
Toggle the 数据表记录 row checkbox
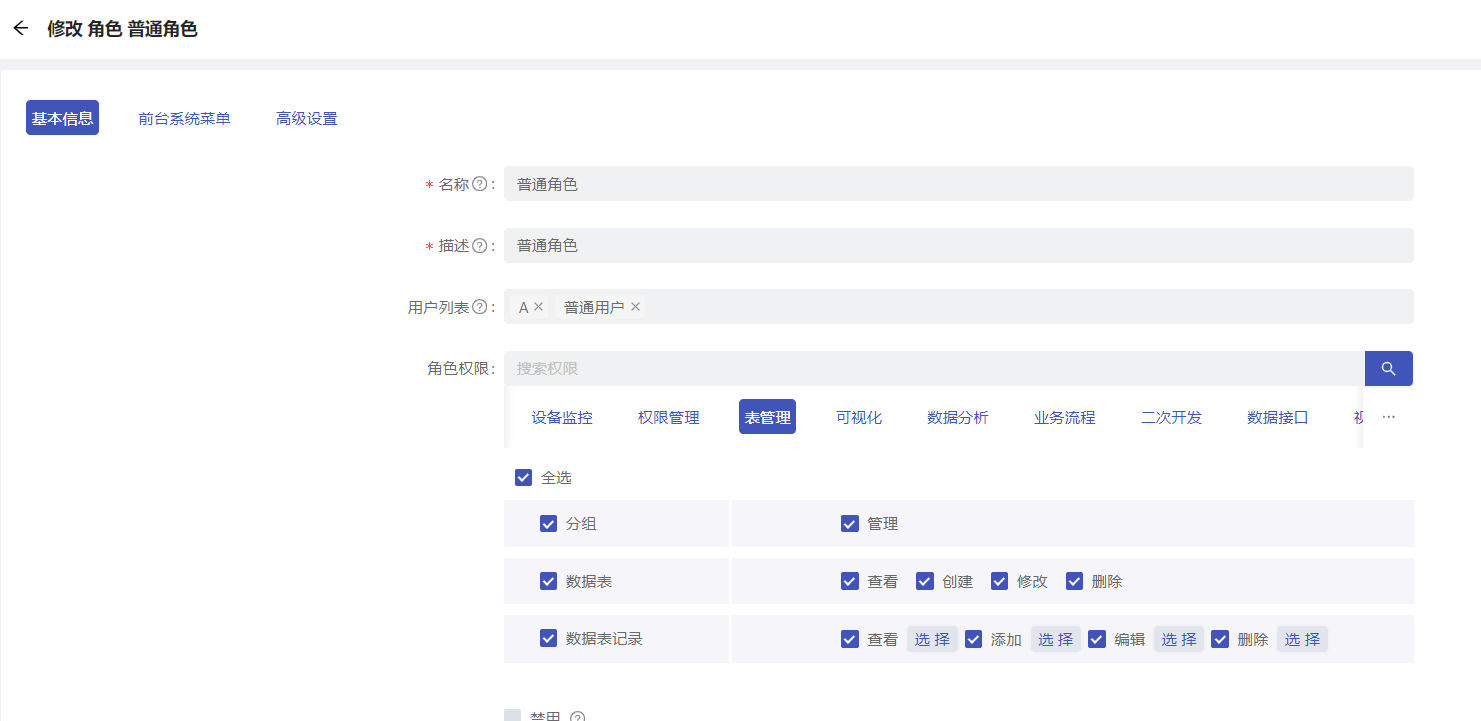pyautogui.click(x=548, y=638)
